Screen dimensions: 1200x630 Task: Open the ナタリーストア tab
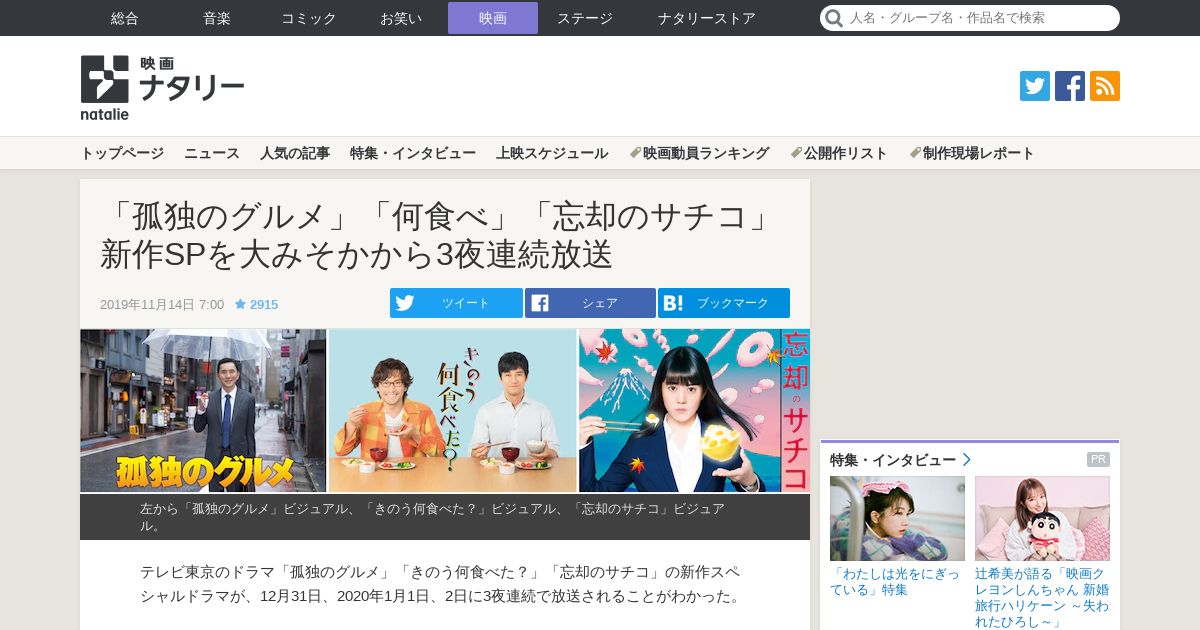pos(707,18)
